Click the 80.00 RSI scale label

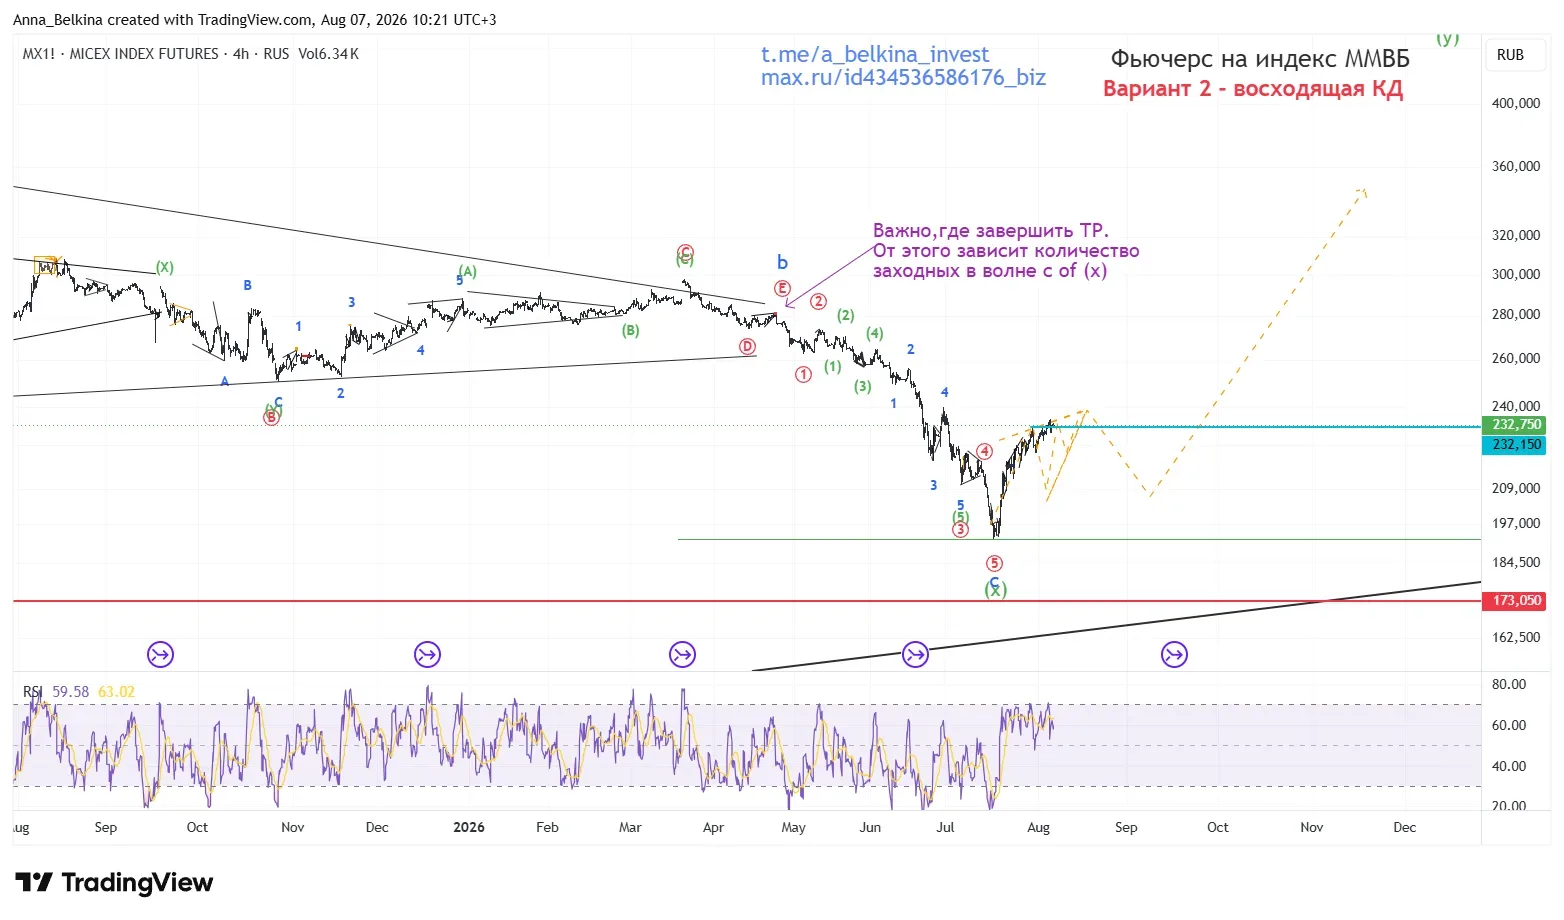[x=1509, y=685]
